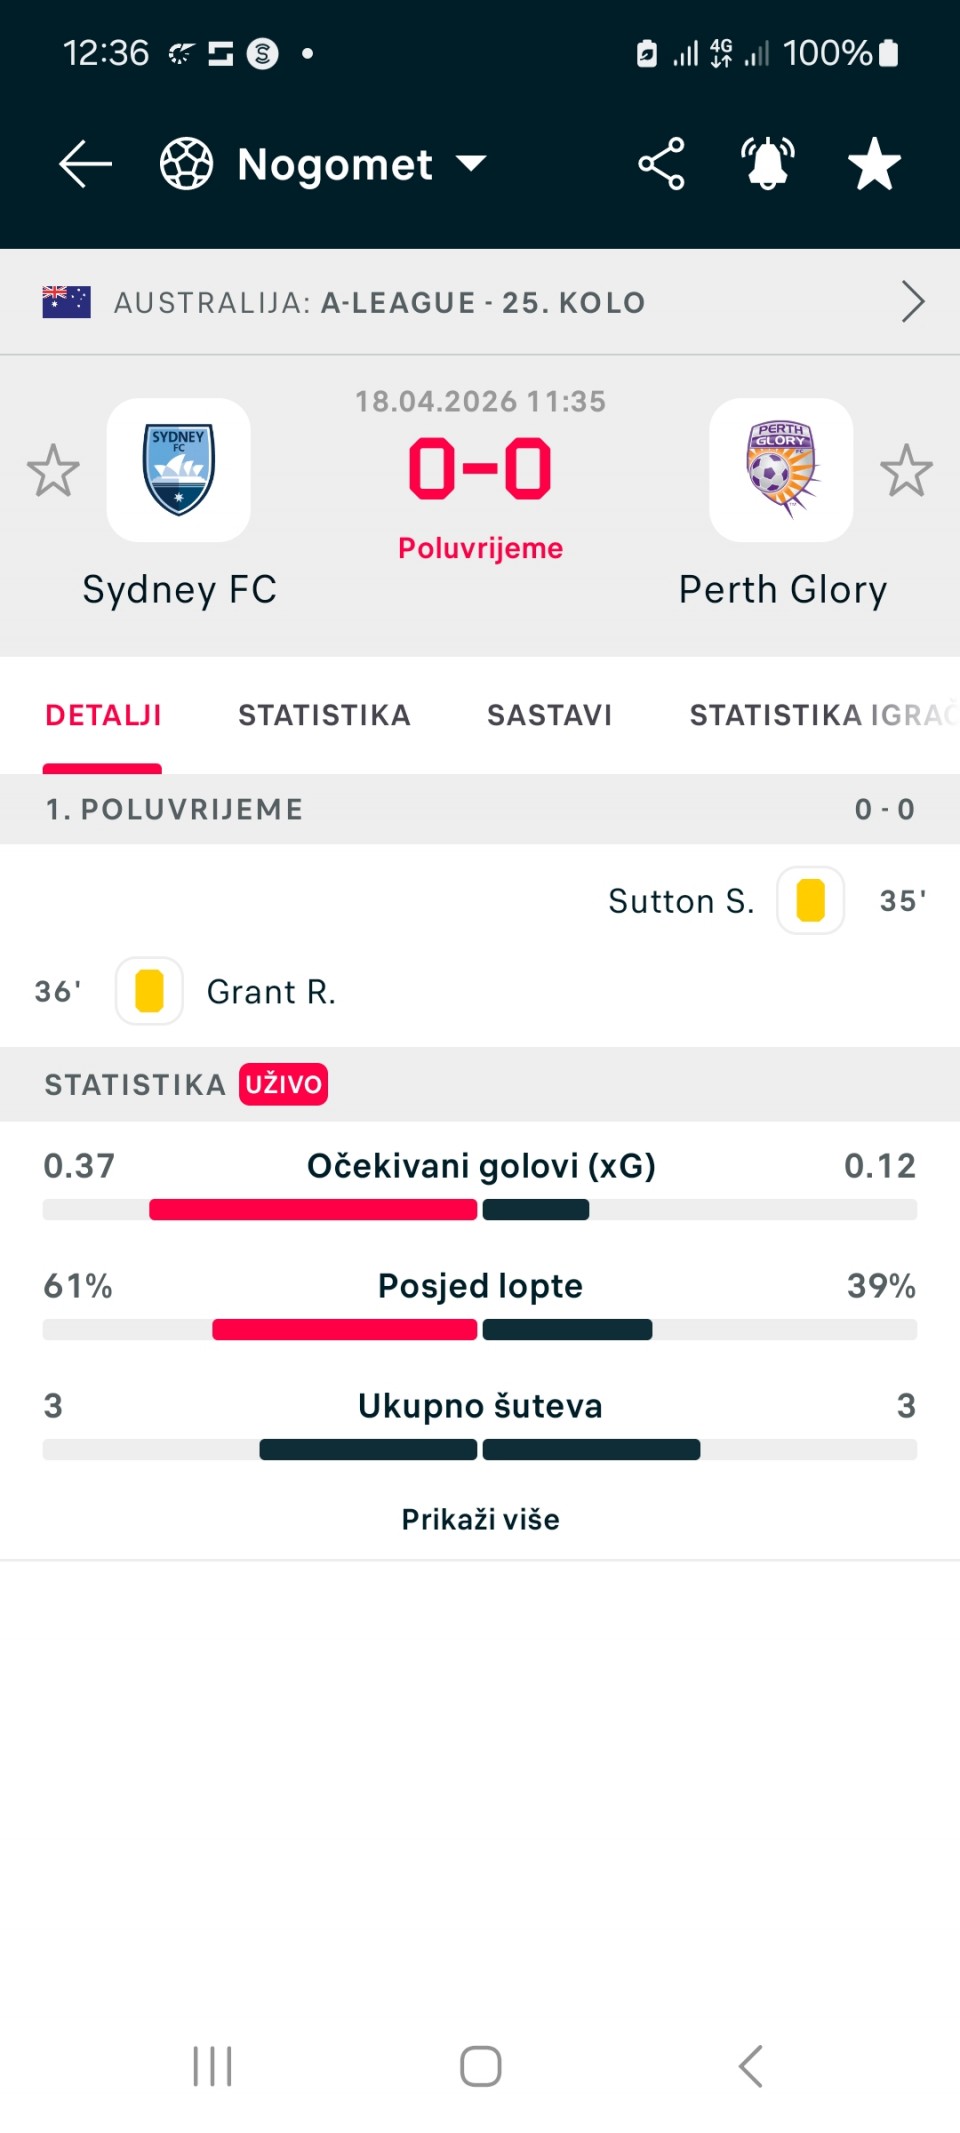Open player Sutton S.

coord(681,901)
